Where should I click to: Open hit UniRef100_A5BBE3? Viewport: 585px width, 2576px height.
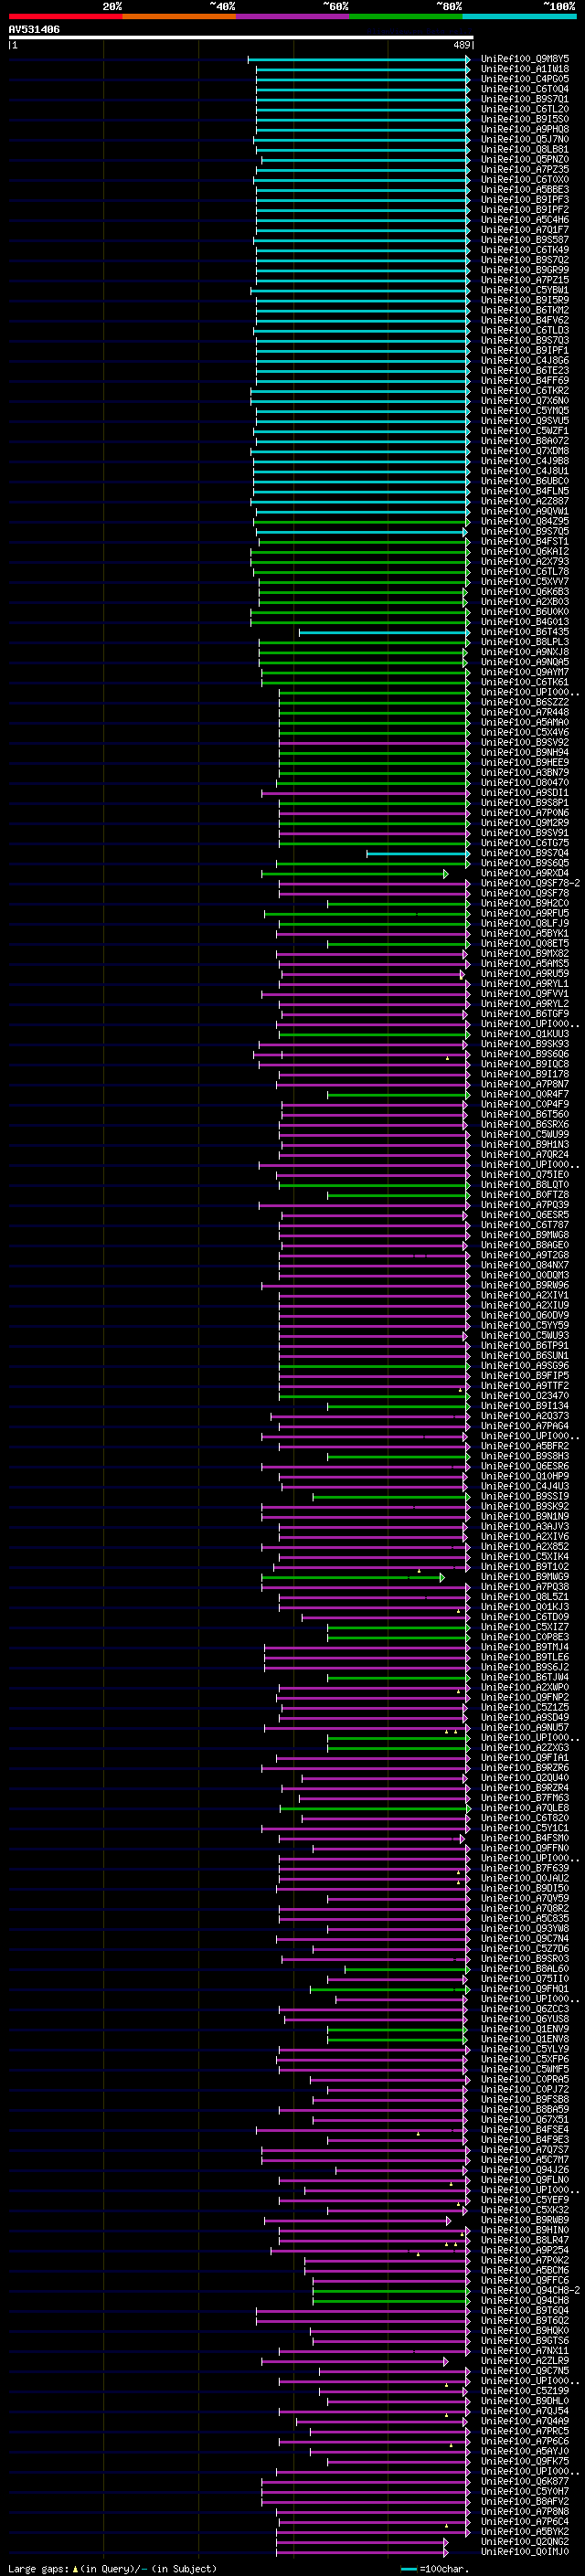coord(524,189)
